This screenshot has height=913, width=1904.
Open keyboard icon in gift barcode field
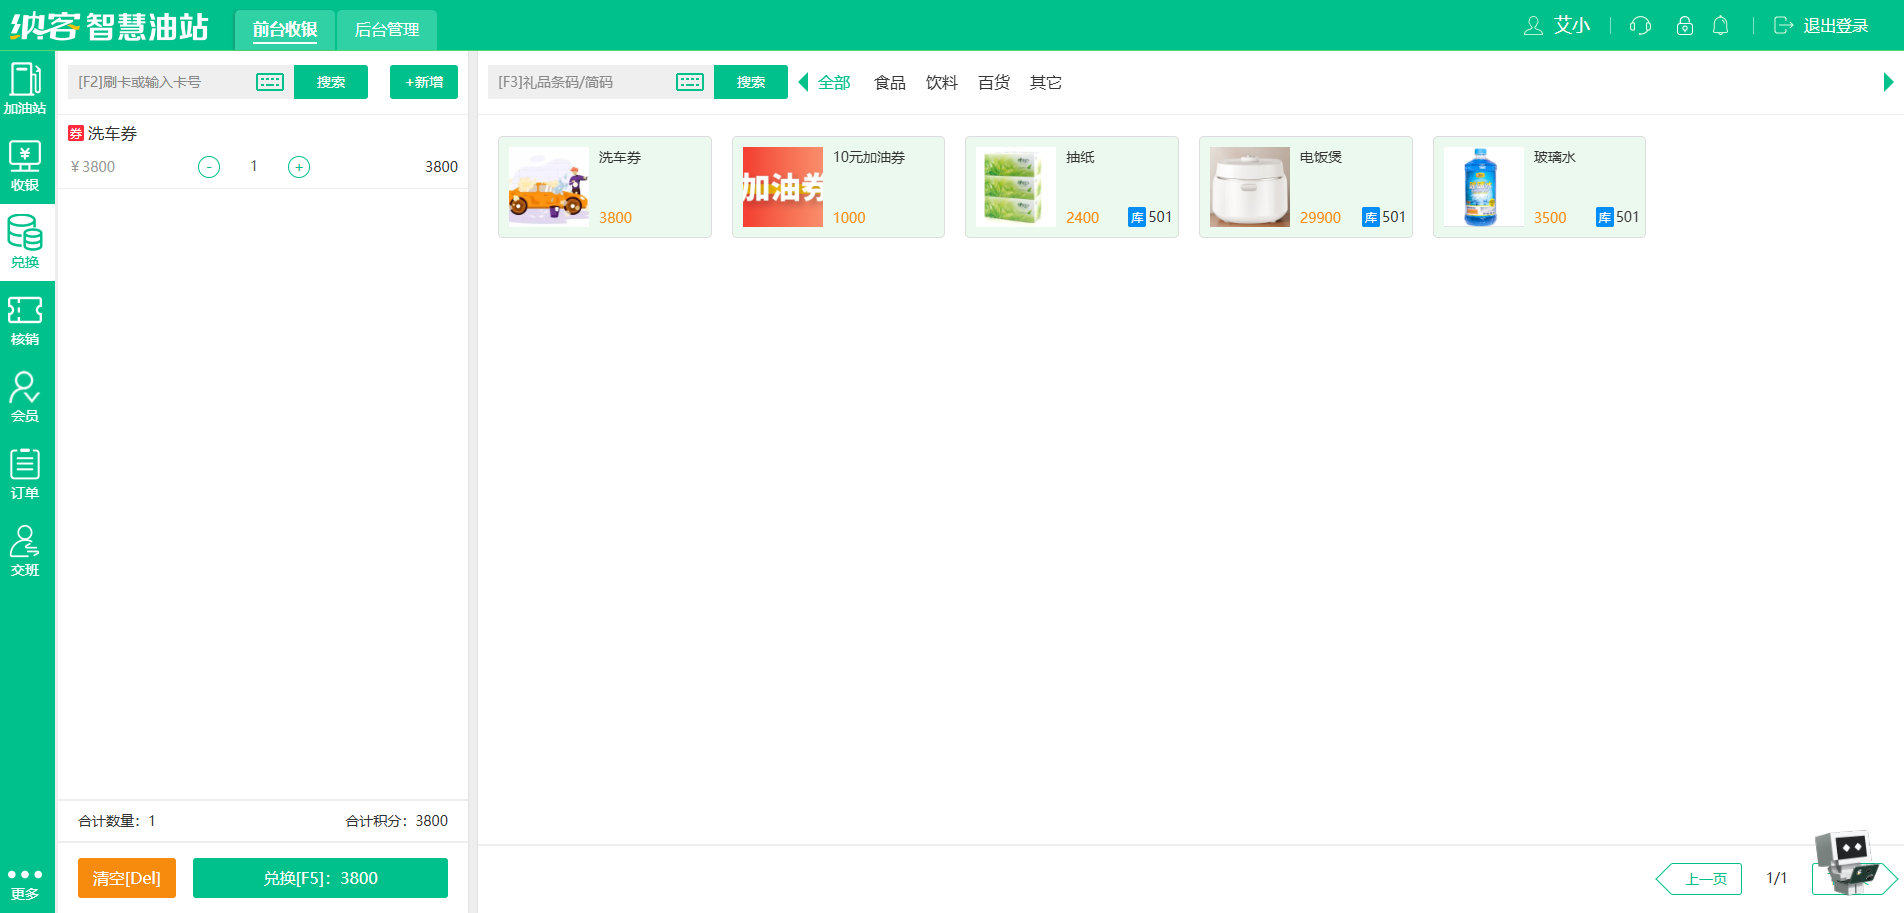tap(690, 82)
